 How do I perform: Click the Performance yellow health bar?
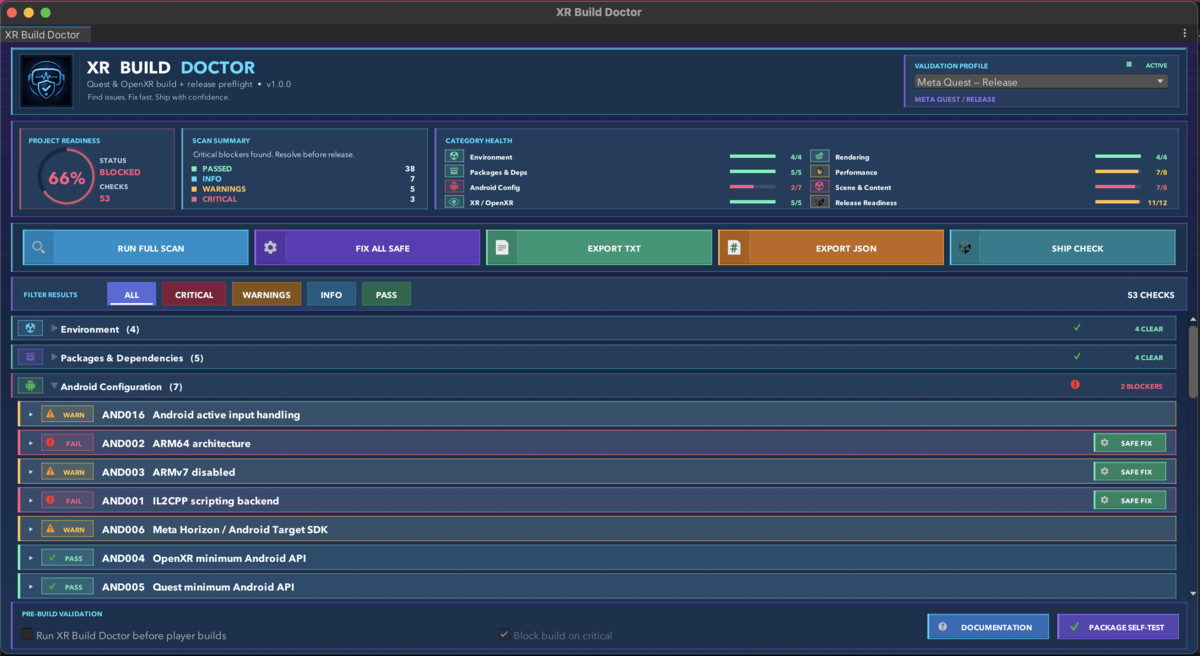1118,172
